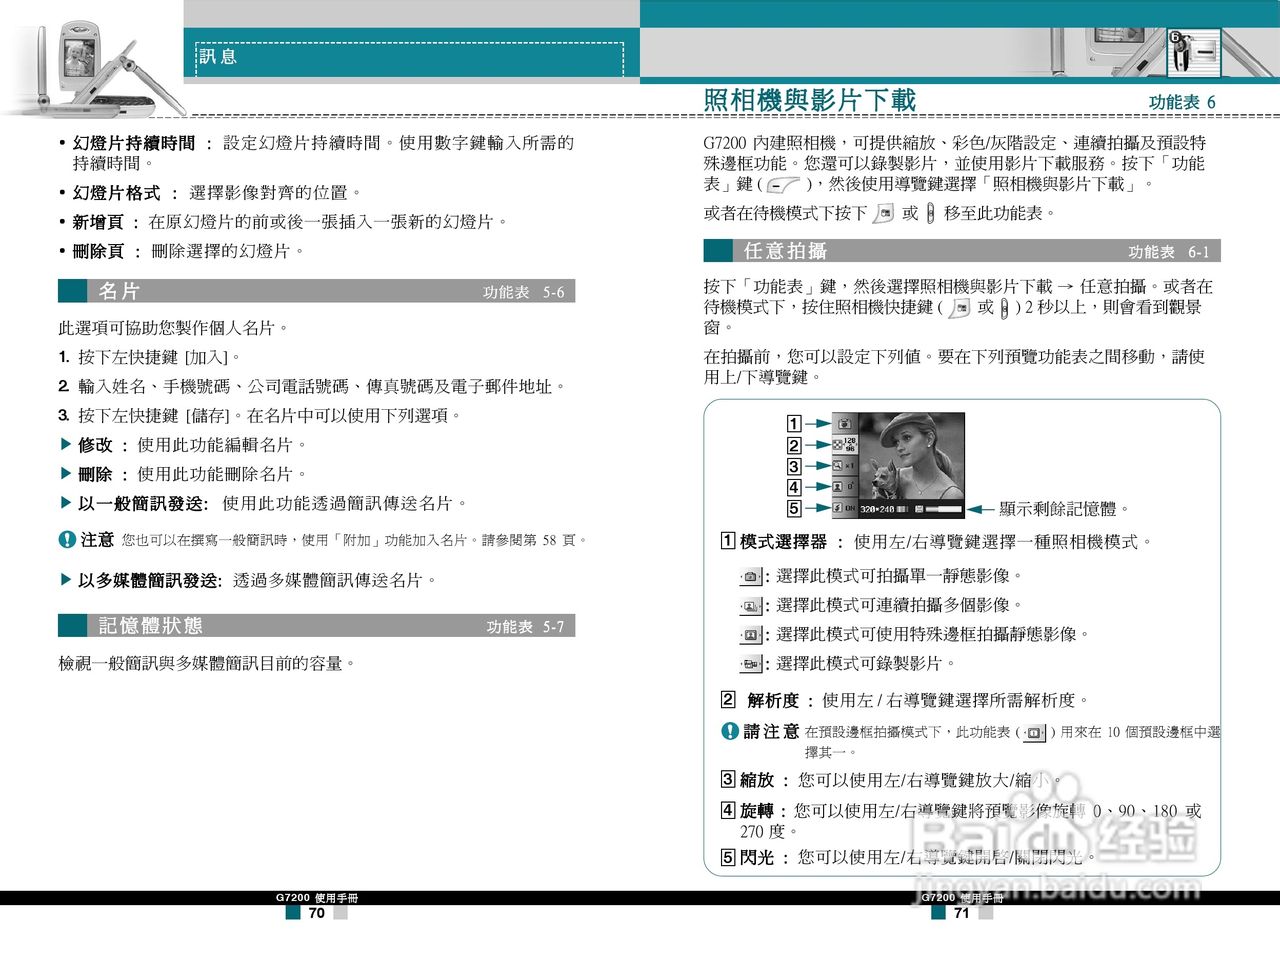The width and height of the screenshot is (1280, 960).
Task: Select the special frame shot mode icon
Action: point(752,633)
